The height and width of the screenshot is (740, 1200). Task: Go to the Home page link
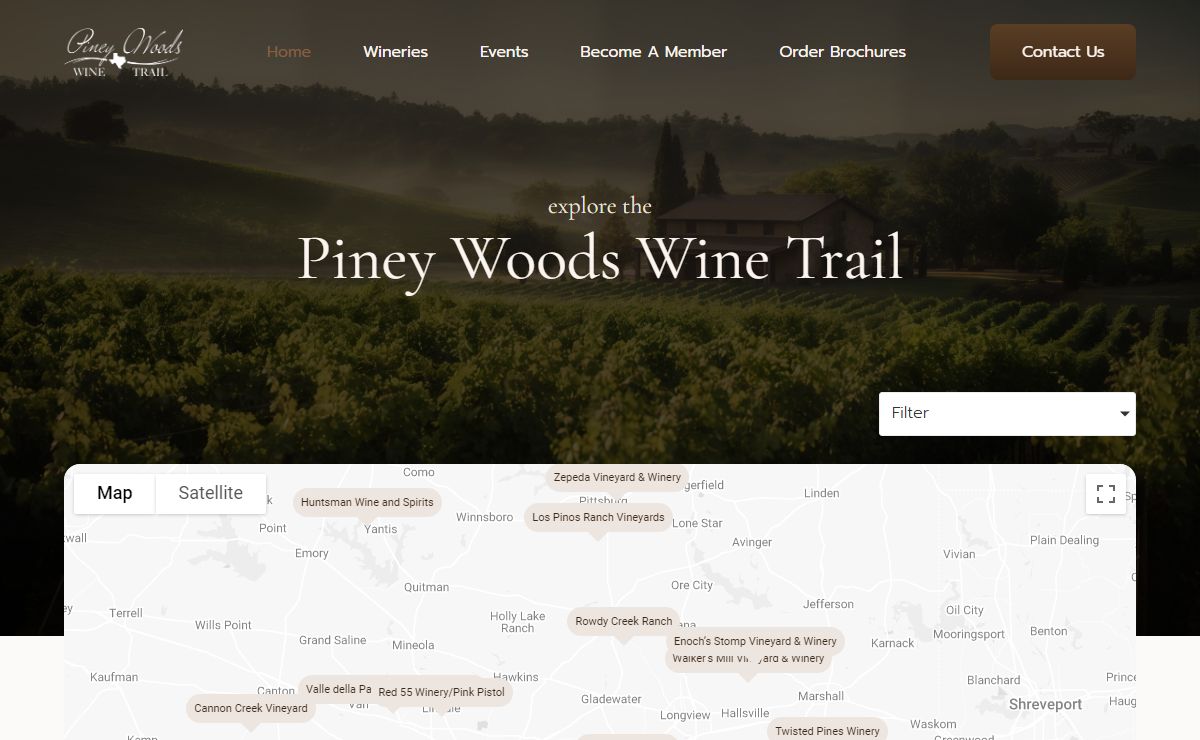pyautogui.click(x=289, y=52)
